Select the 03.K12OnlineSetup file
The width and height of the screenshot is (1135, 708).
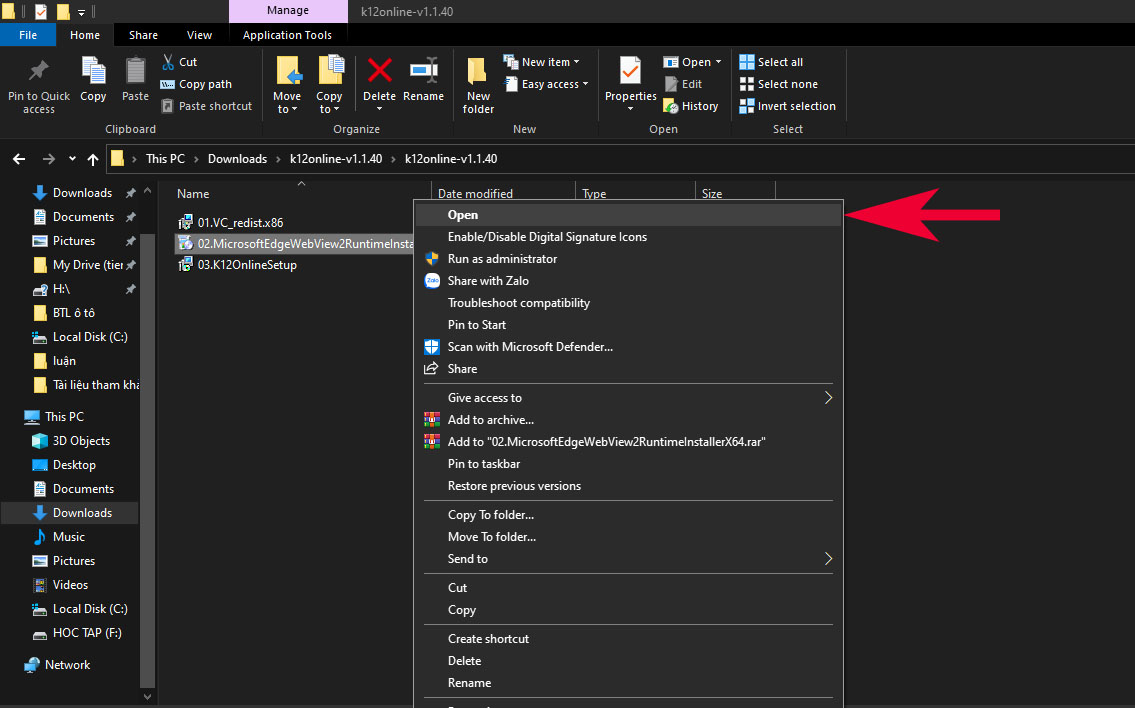point(246,265)
